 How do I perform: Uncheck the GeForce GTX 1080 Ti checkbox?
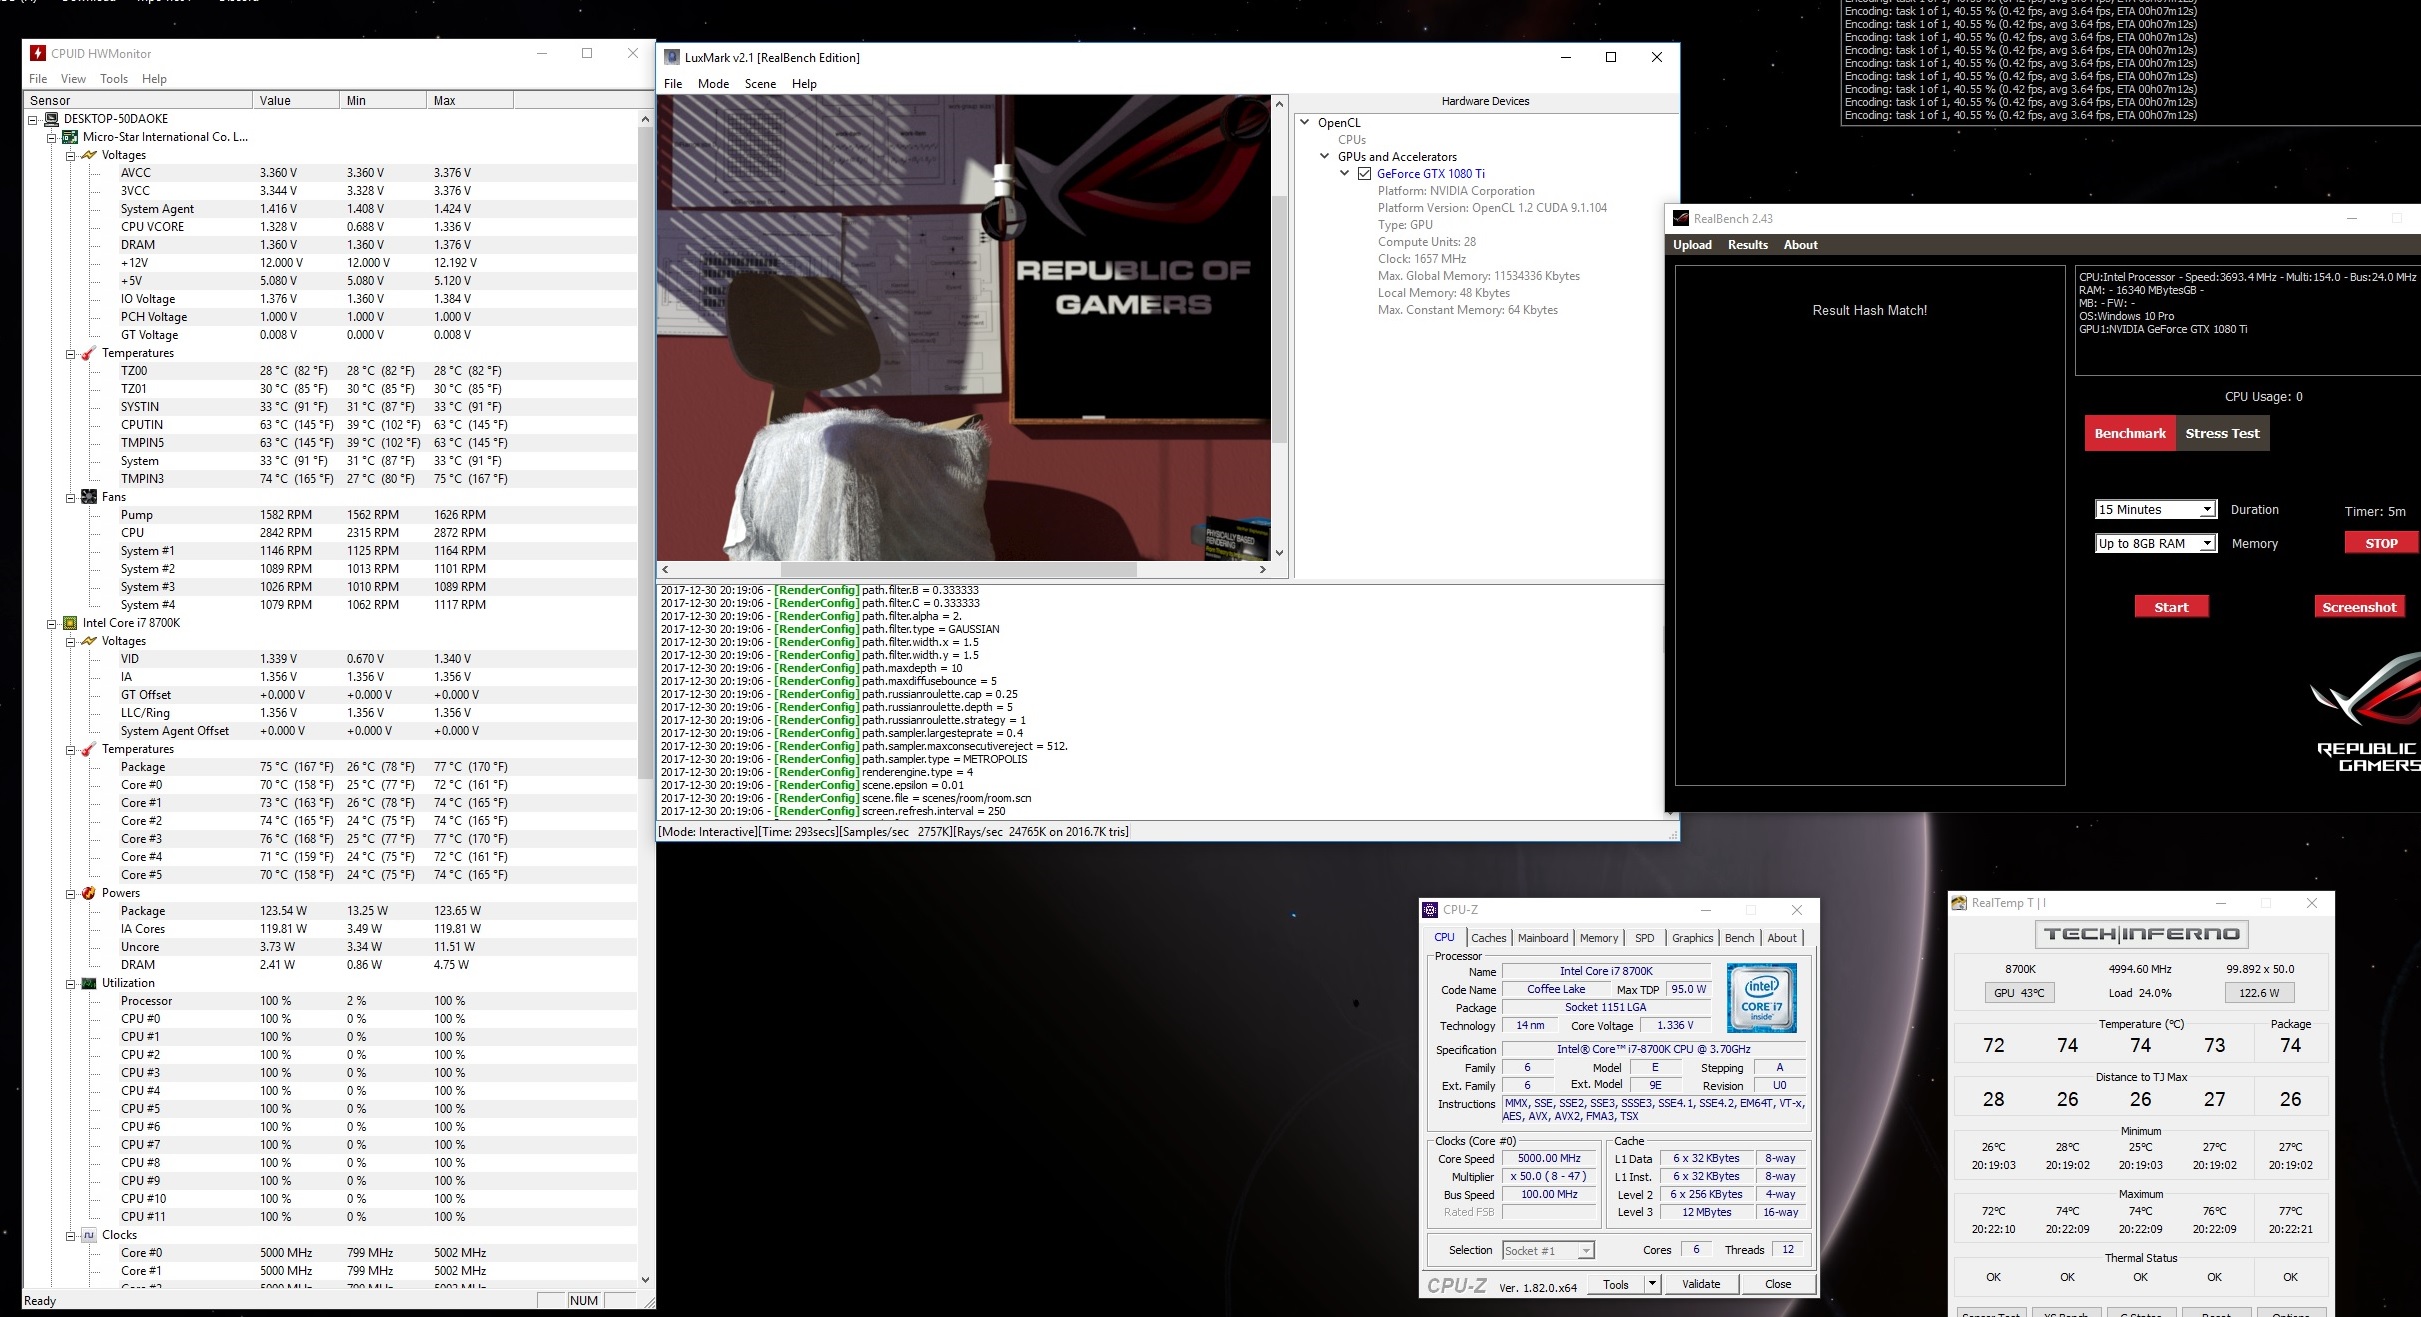click(1364, 174)
